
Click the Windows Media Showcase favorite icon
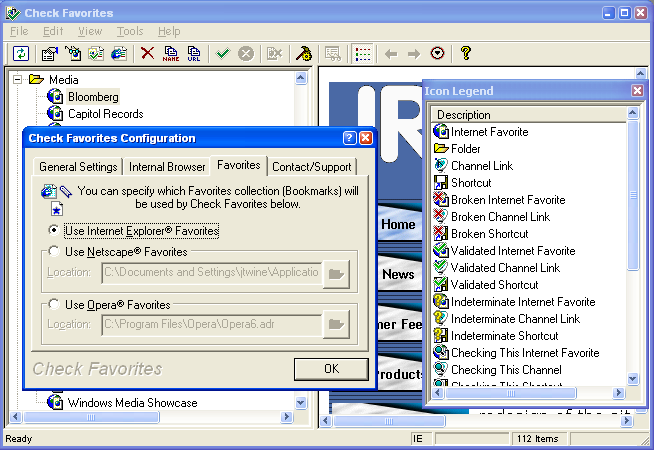(x=55, y=402)
